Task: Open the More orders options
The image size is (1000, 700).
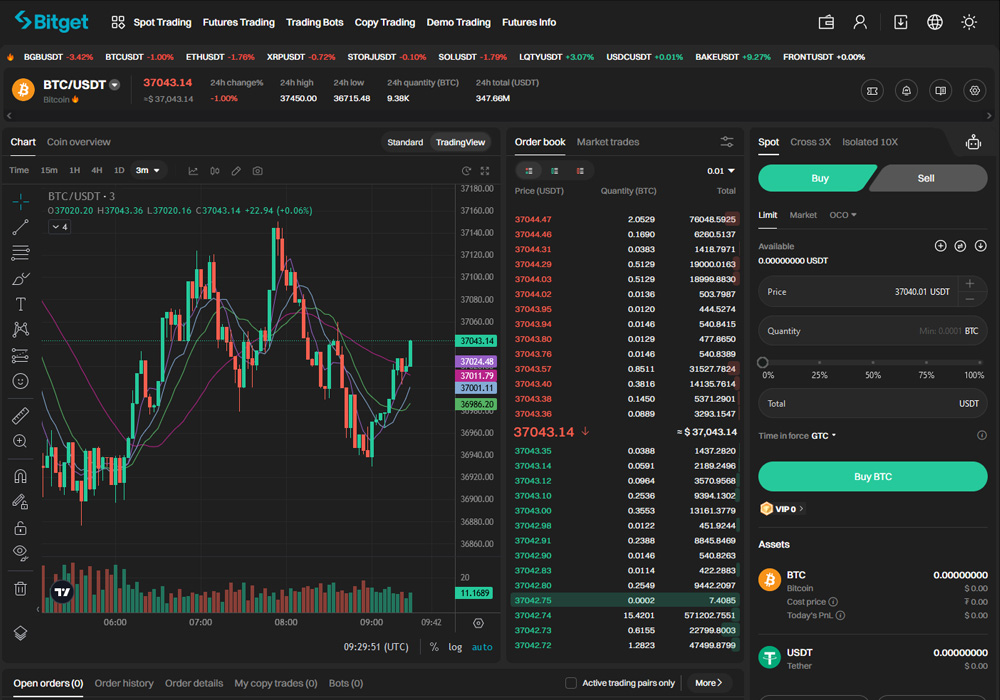Action: click(709, 683)
